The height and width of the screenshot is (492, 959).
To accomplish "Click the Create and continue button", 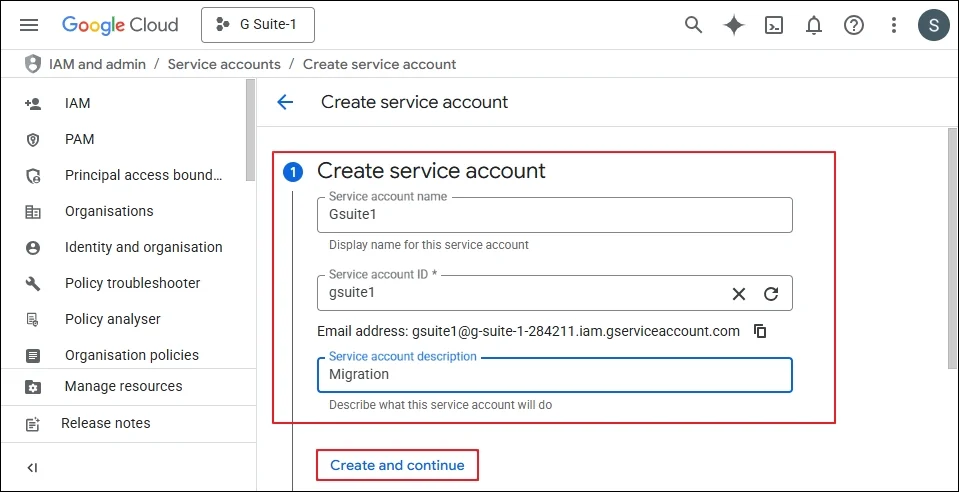I will point(397,465).
